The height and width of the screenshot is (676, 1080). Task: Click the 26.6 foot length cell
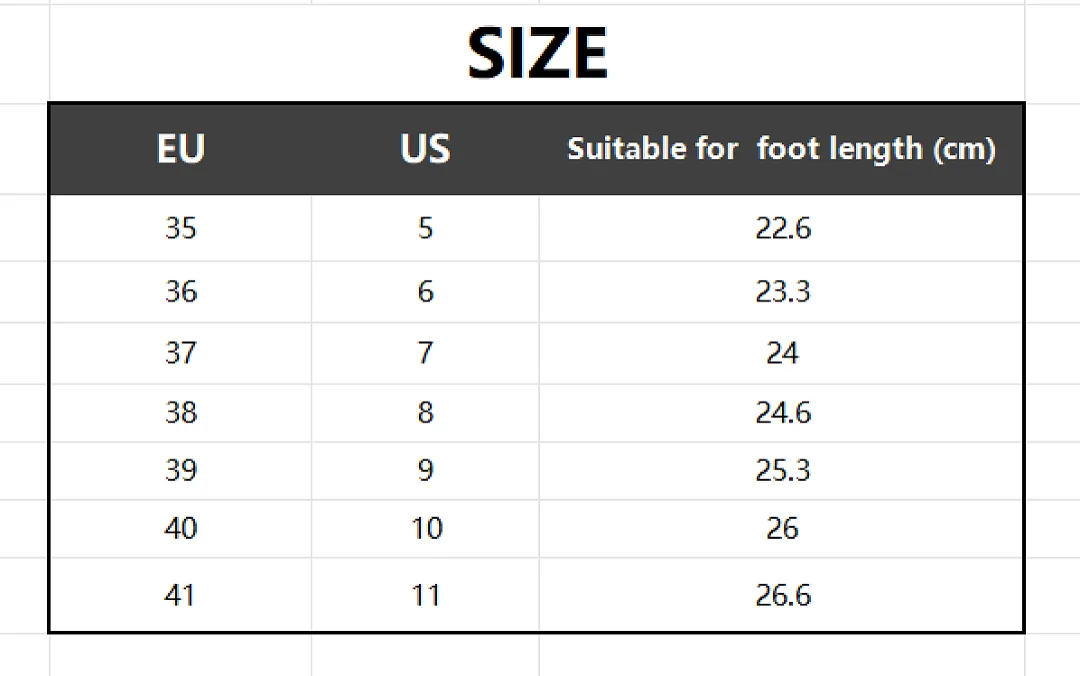click(x=781, y=595)
